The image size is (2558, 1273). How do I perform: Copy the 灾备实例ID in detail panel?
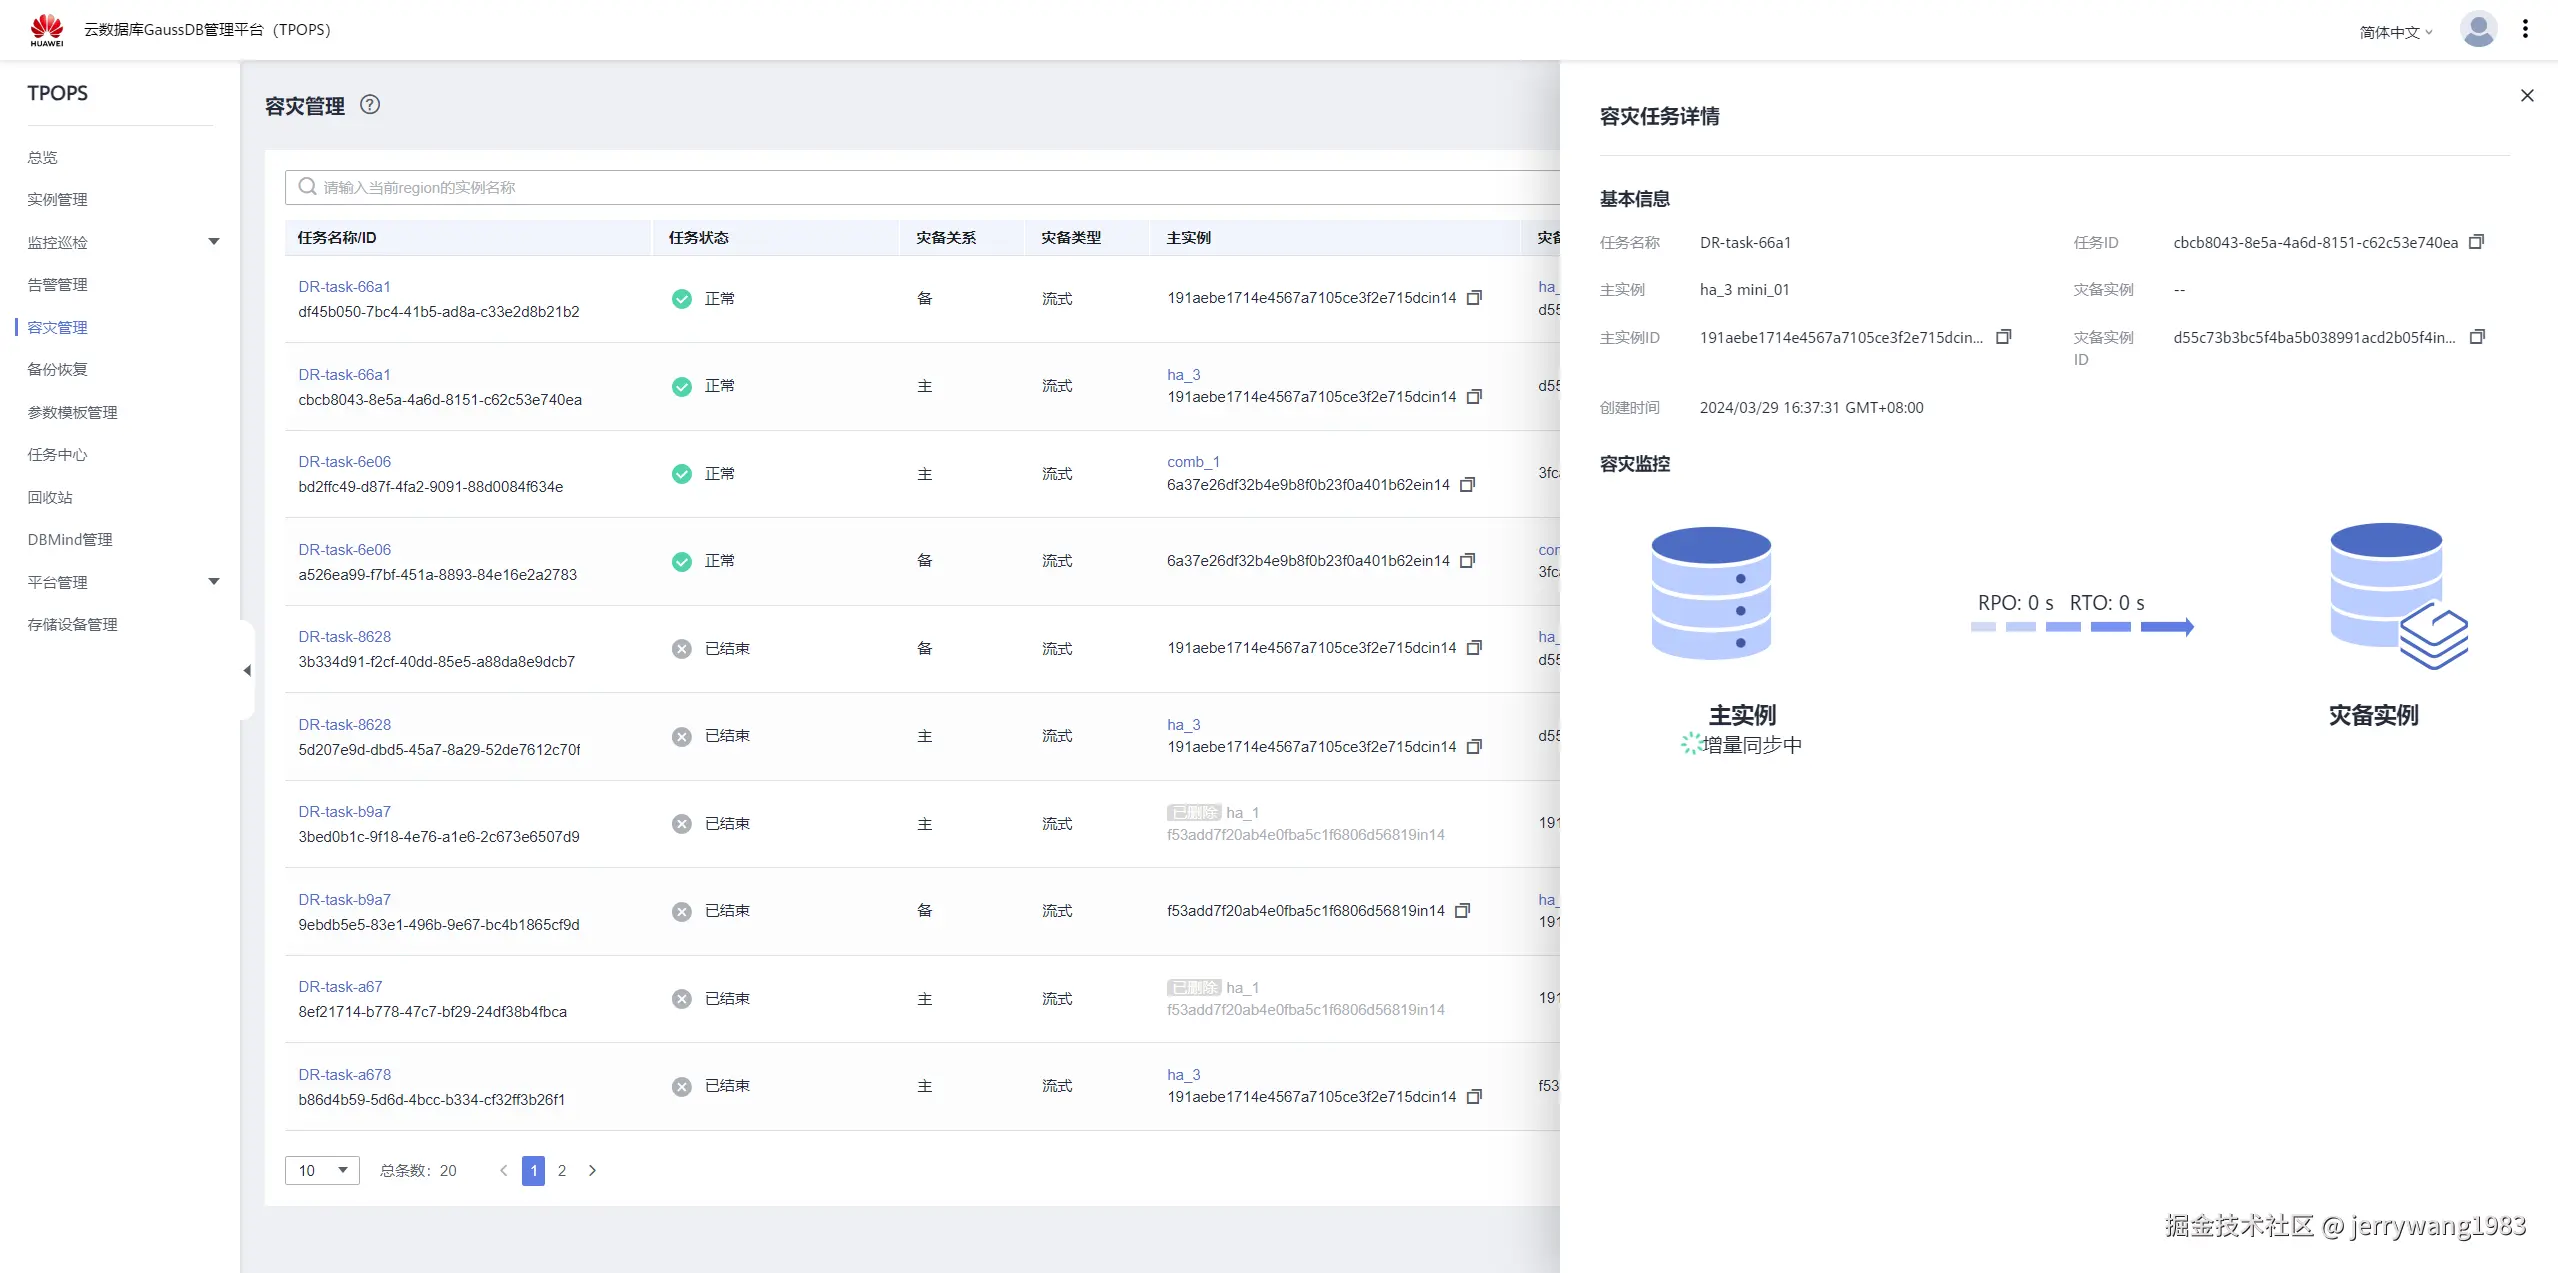(x=2476, y=337)
